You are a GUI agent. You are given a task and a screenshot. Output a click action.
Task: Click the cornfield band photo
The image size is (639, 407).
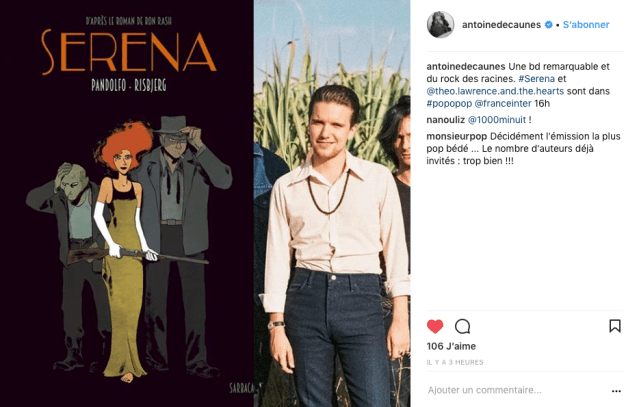[x=332, y=203]
